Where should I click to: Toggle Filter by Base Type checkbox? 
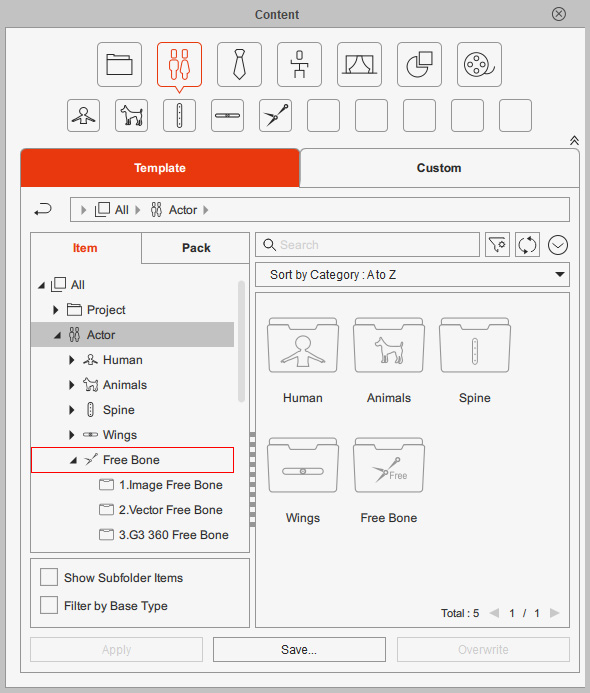[x=49, y=605]
